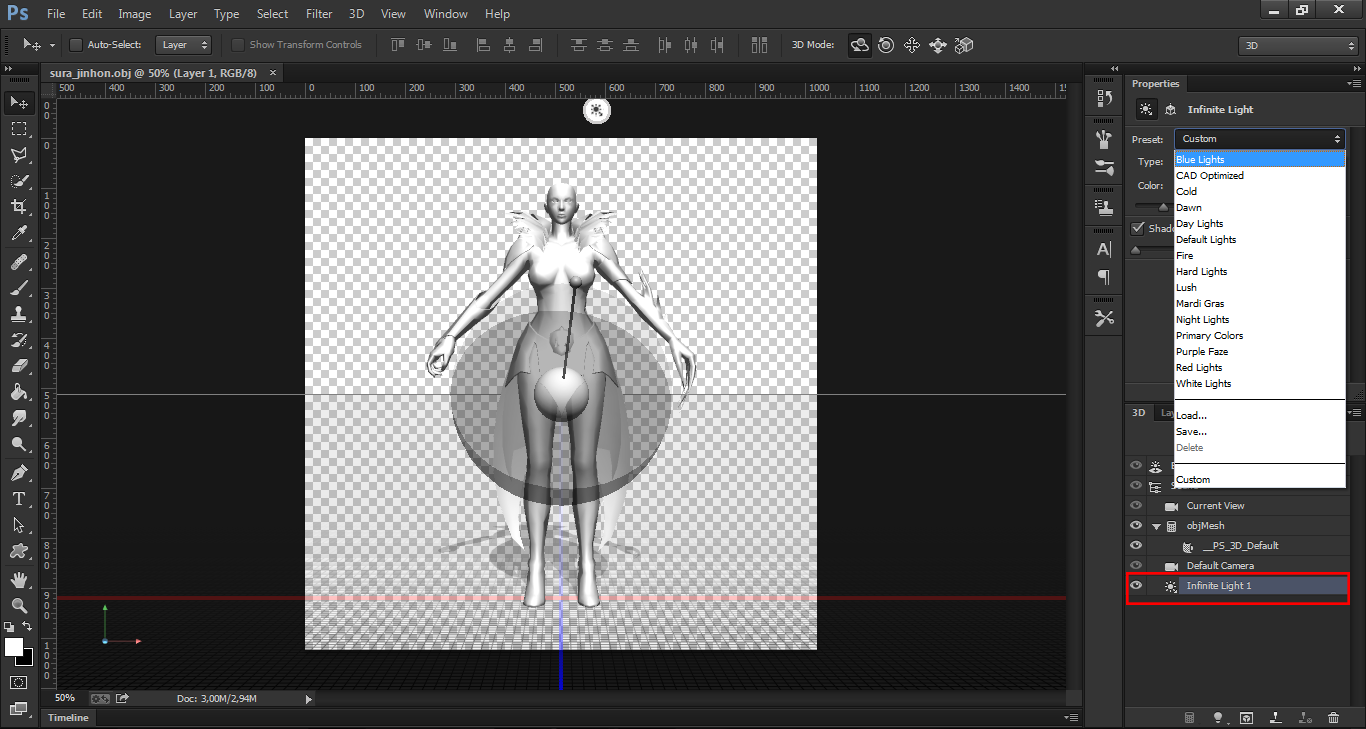Select the Zoom magnifier tool
The image size is (1366, 729).
19,605
